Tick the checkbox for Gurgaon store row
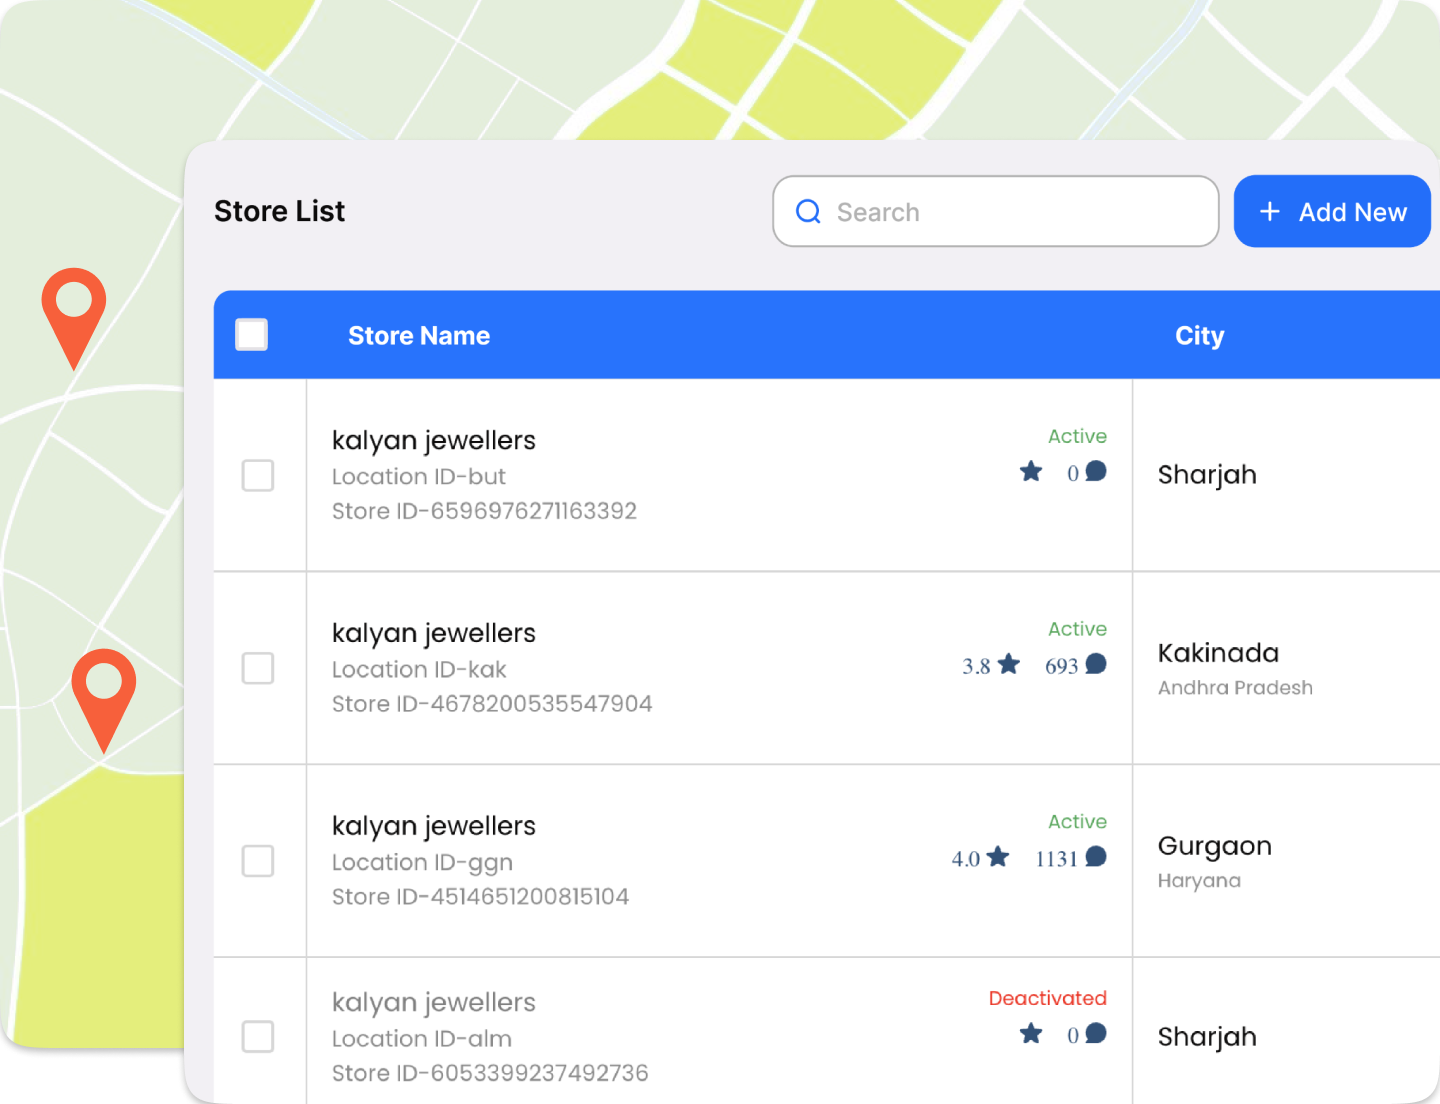 point(258,861)
